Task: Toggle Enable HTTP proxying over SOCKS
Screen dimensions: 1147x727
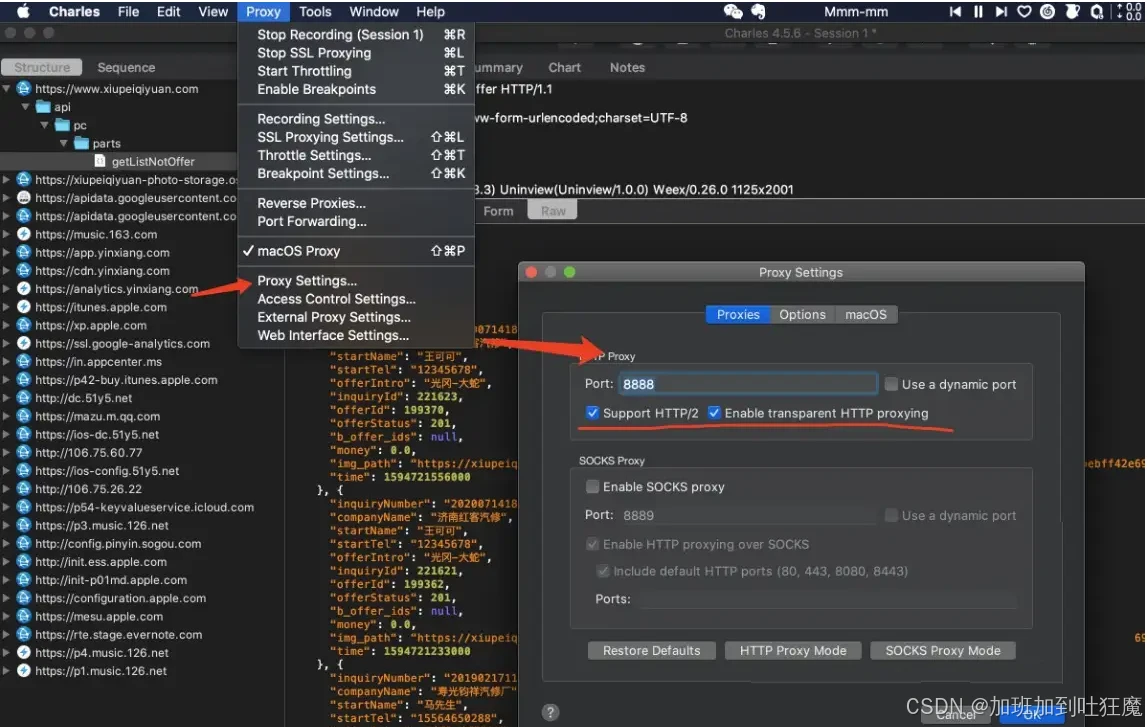Action: point(593,544)
